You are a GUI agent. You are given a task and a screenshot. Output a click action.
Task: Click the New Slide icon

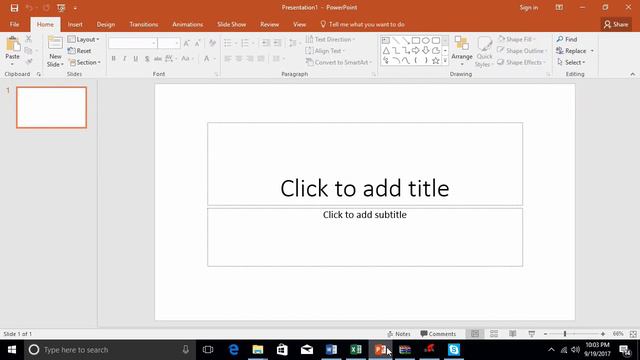click(x=55, y=43)
